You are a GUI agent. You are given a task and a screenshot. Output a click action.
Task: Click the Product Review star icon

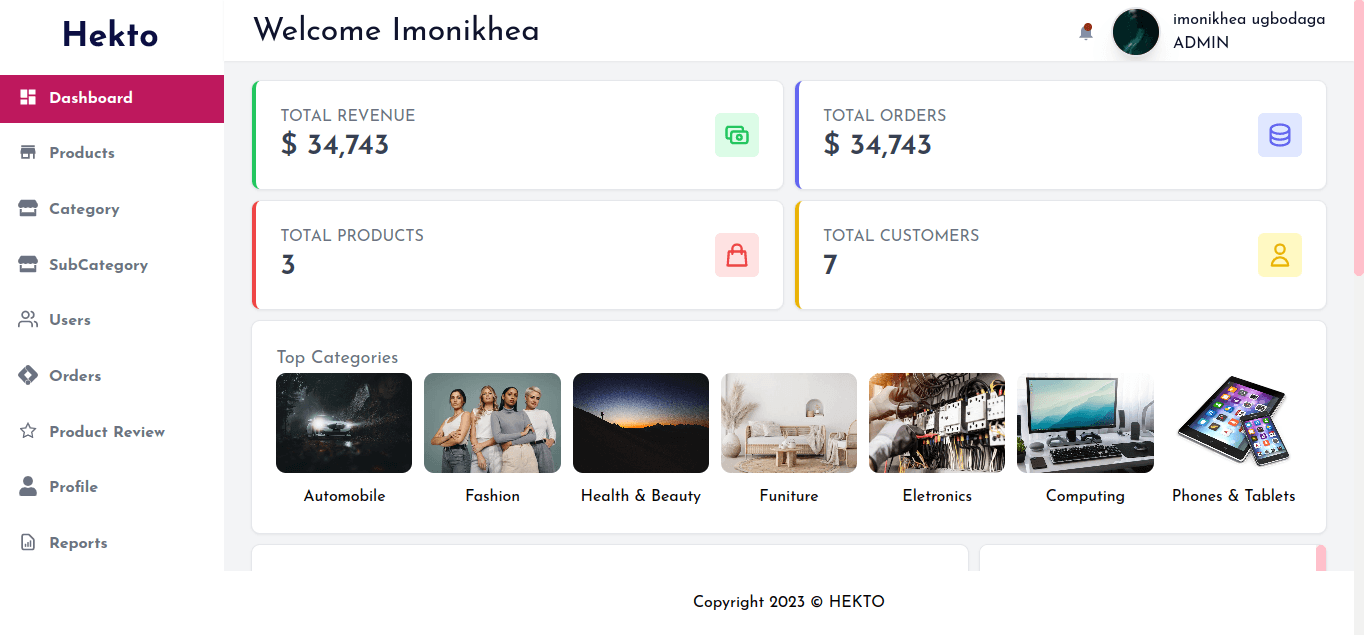click(x=28, y=431)
